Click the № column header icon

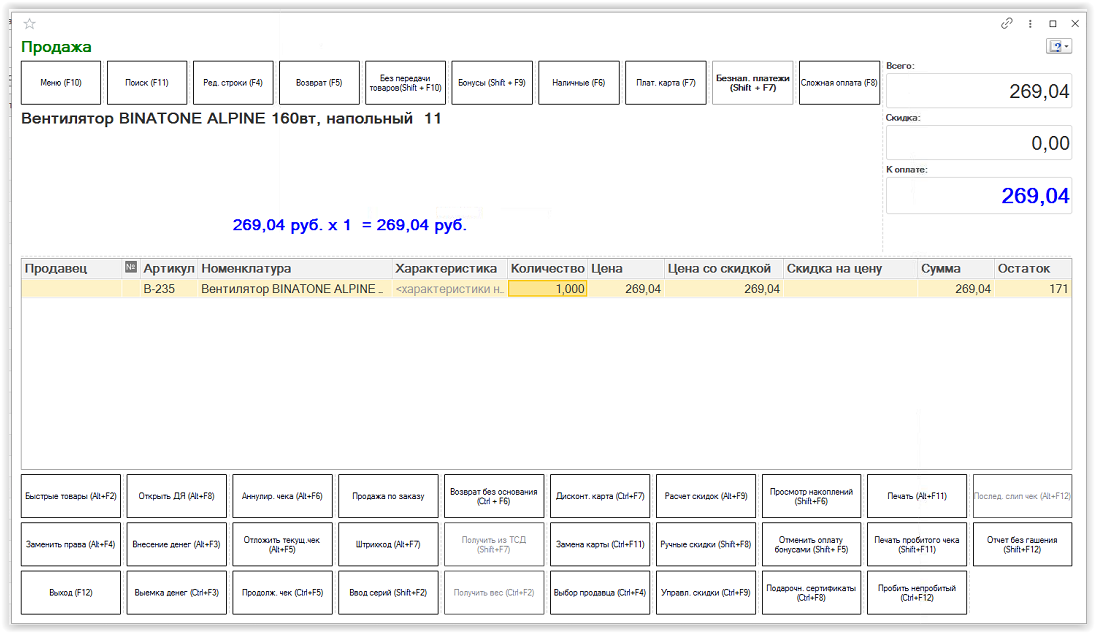(x=131, y=268)
